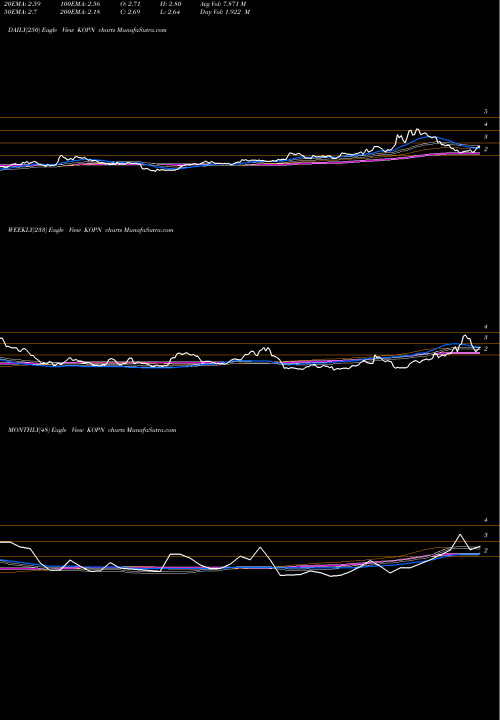Image resolution: width=500 pixels, height=720 pixels.
Task: Click the O: 2.71 open price
Action: [x=130, y=4]
